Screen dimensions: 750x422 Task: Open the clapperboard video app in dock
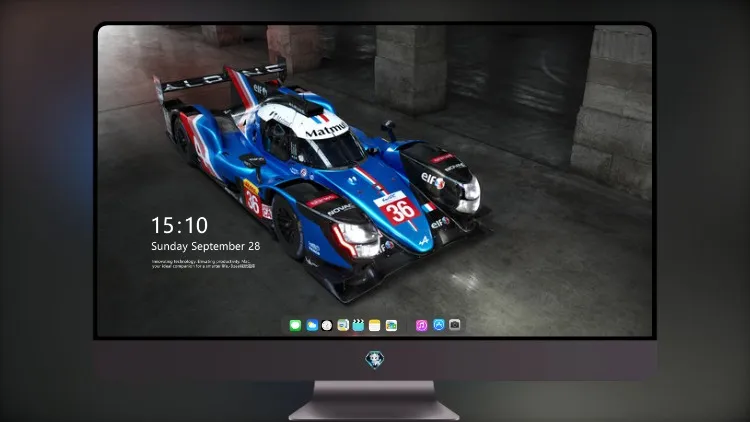(358, 325)
